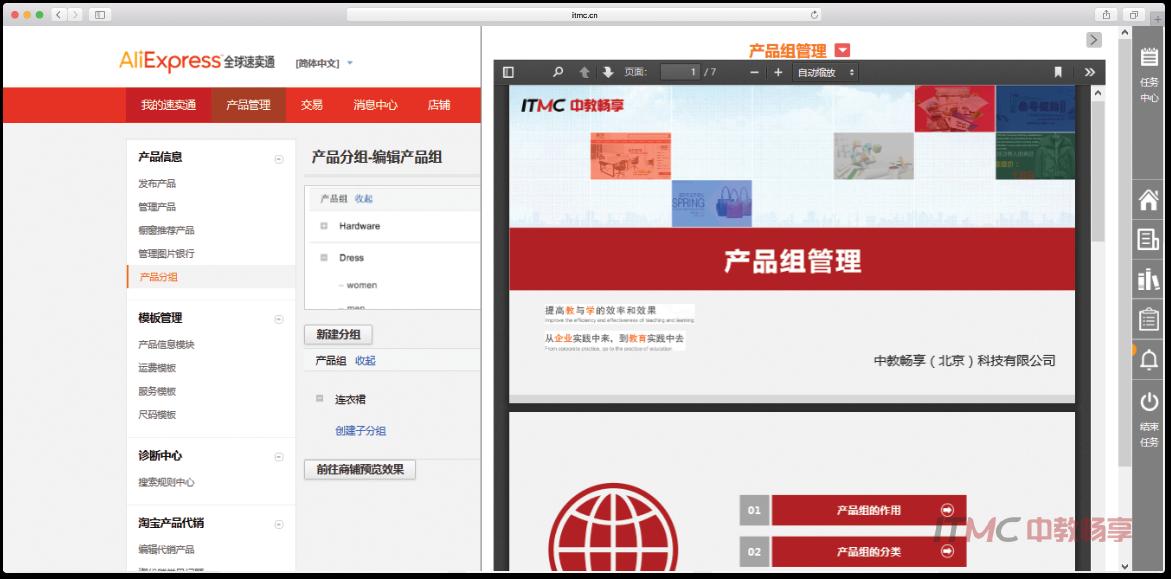Switch to the 消息中心 menu tab
1171x579 pixels.
click(377, 105)
